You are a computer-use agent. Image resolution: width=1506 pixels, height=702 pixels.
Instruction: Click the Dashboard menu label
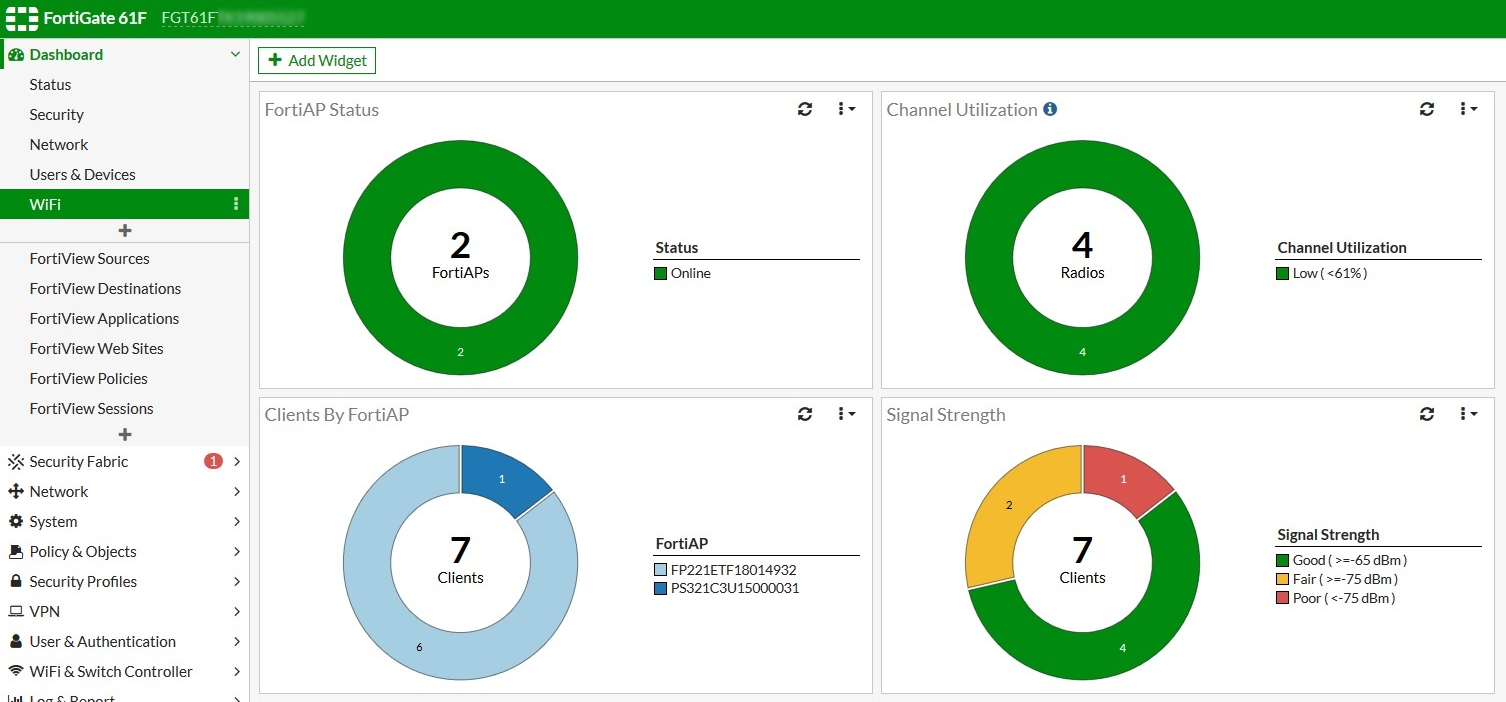(66, 55)
